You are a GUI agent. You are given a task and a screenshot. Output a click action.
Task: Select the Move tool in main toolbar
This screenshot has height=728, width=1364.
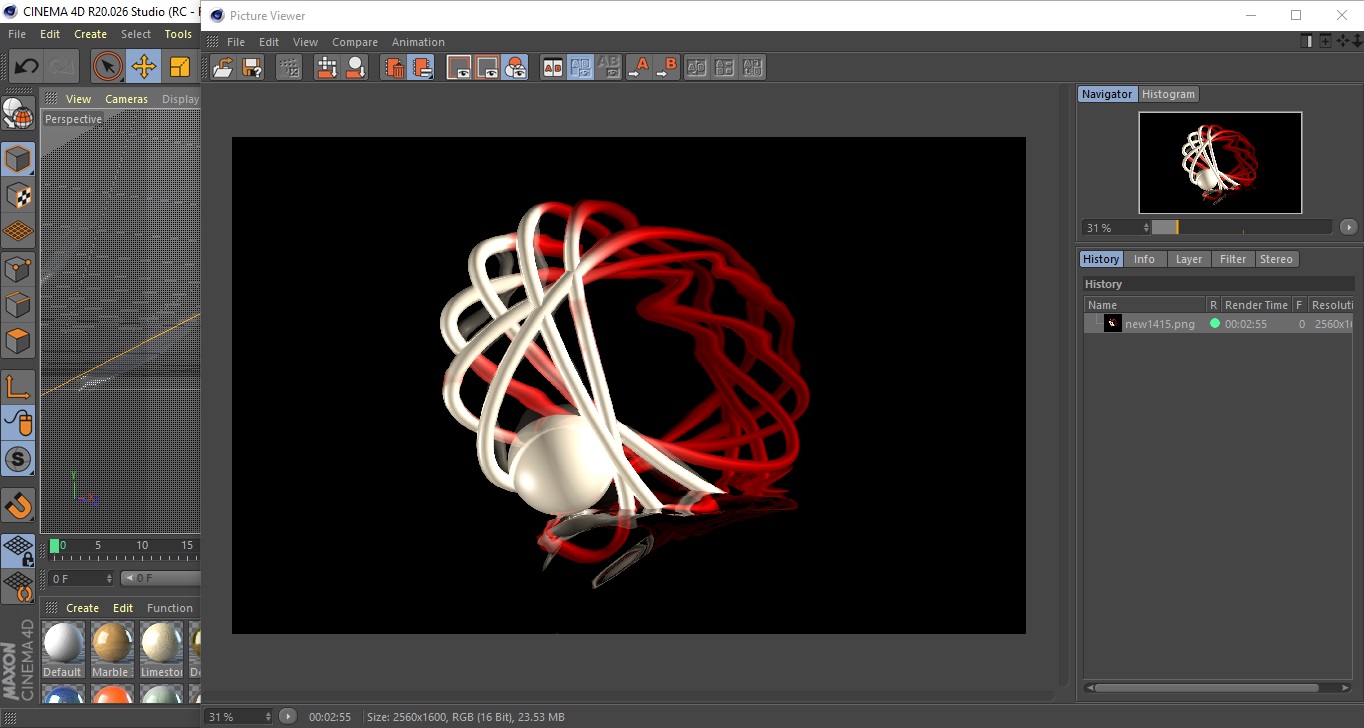144,67
